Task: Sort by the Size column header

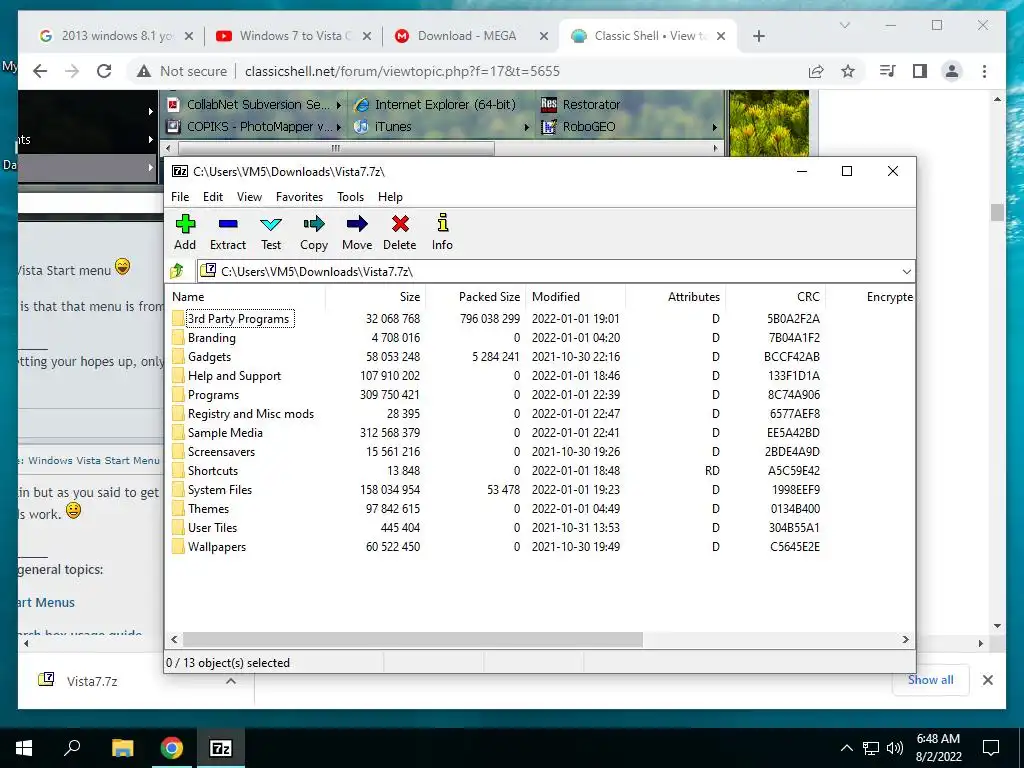Action: point(376,296)
